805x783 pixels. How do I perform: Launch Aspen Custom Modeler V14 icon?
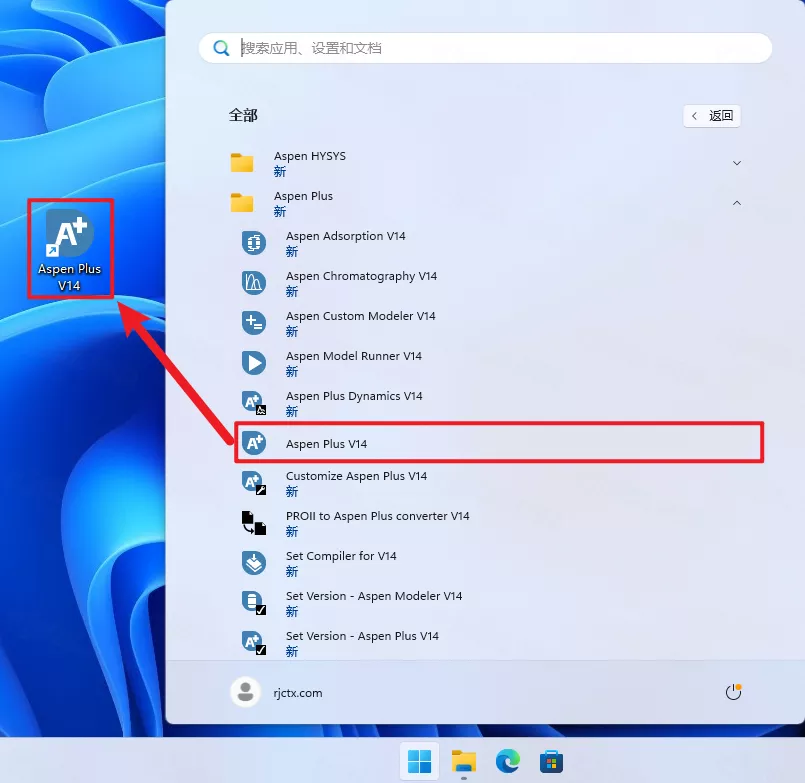click(254, 323)
